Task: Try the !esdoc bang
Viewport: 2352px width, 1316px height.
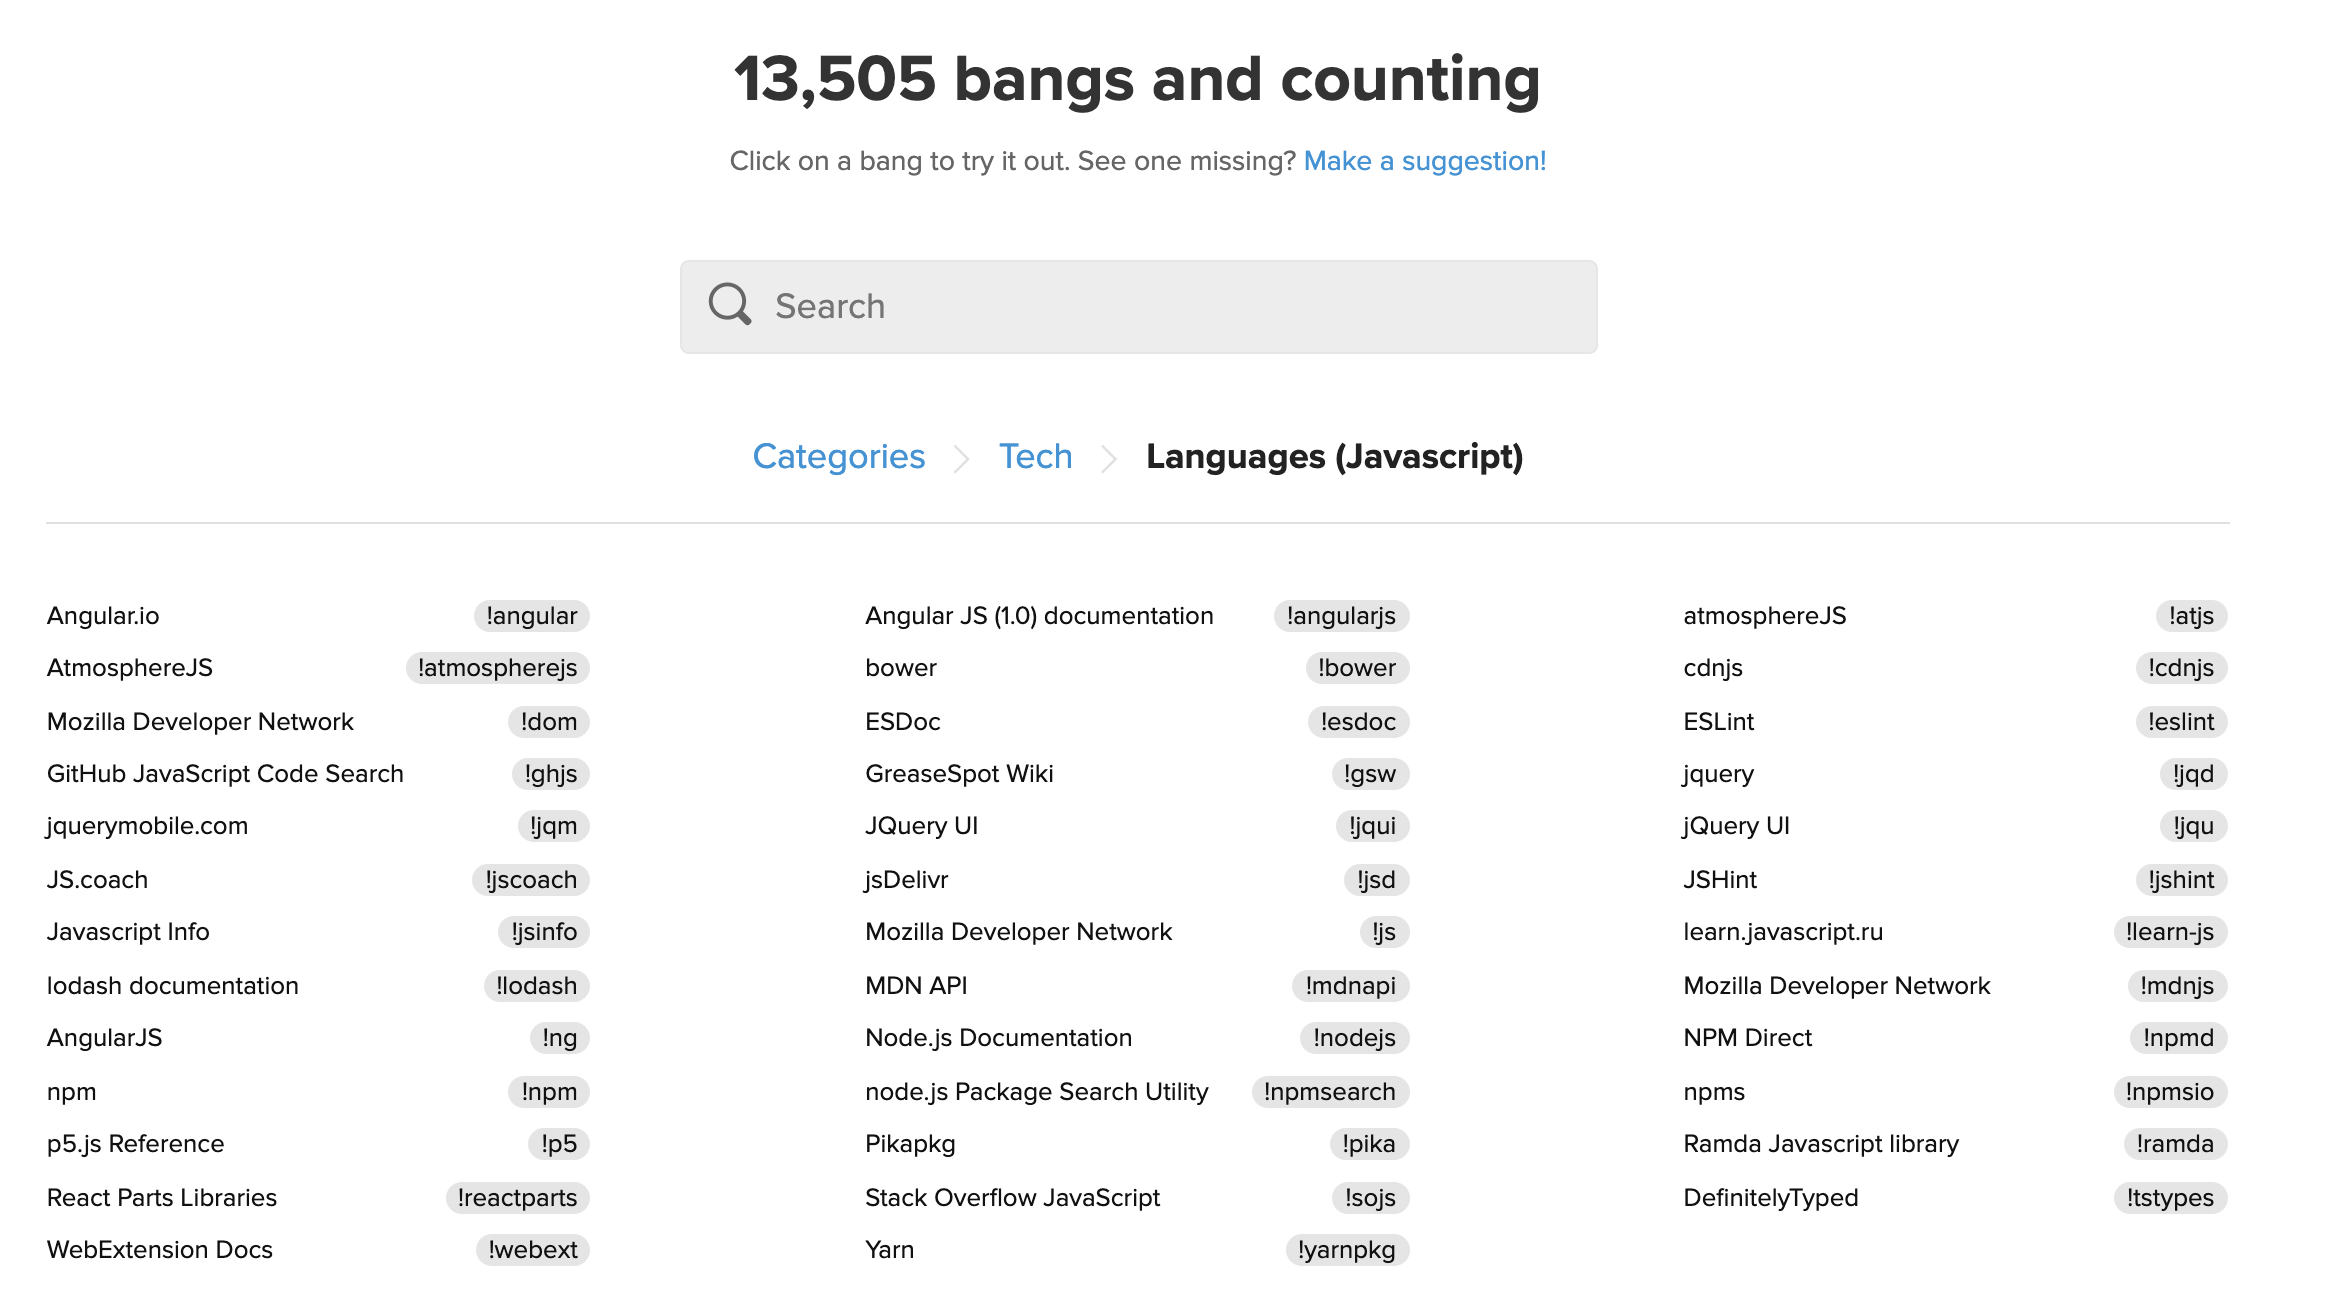Action: 1358,722
